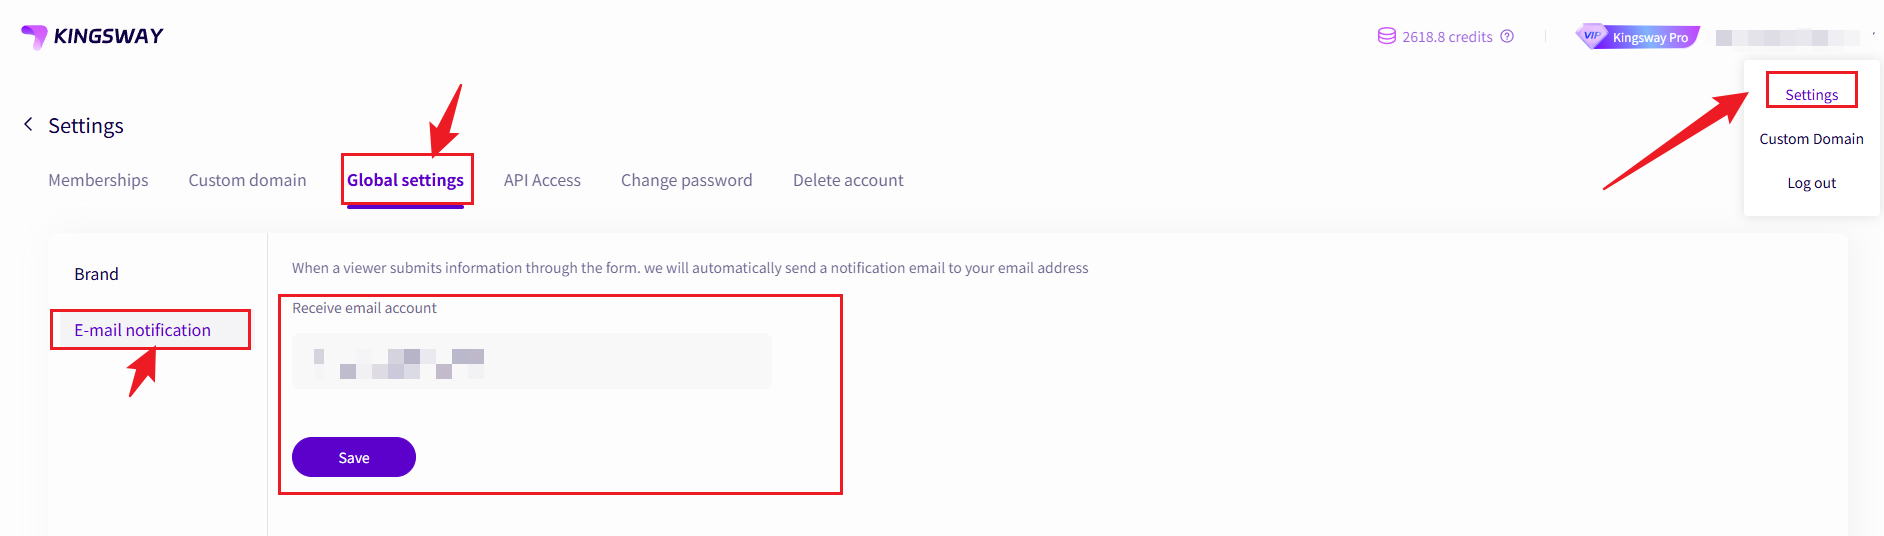Click the purple Save button
This screenshot has height=536, width=1884.
[x=354, y=457]
